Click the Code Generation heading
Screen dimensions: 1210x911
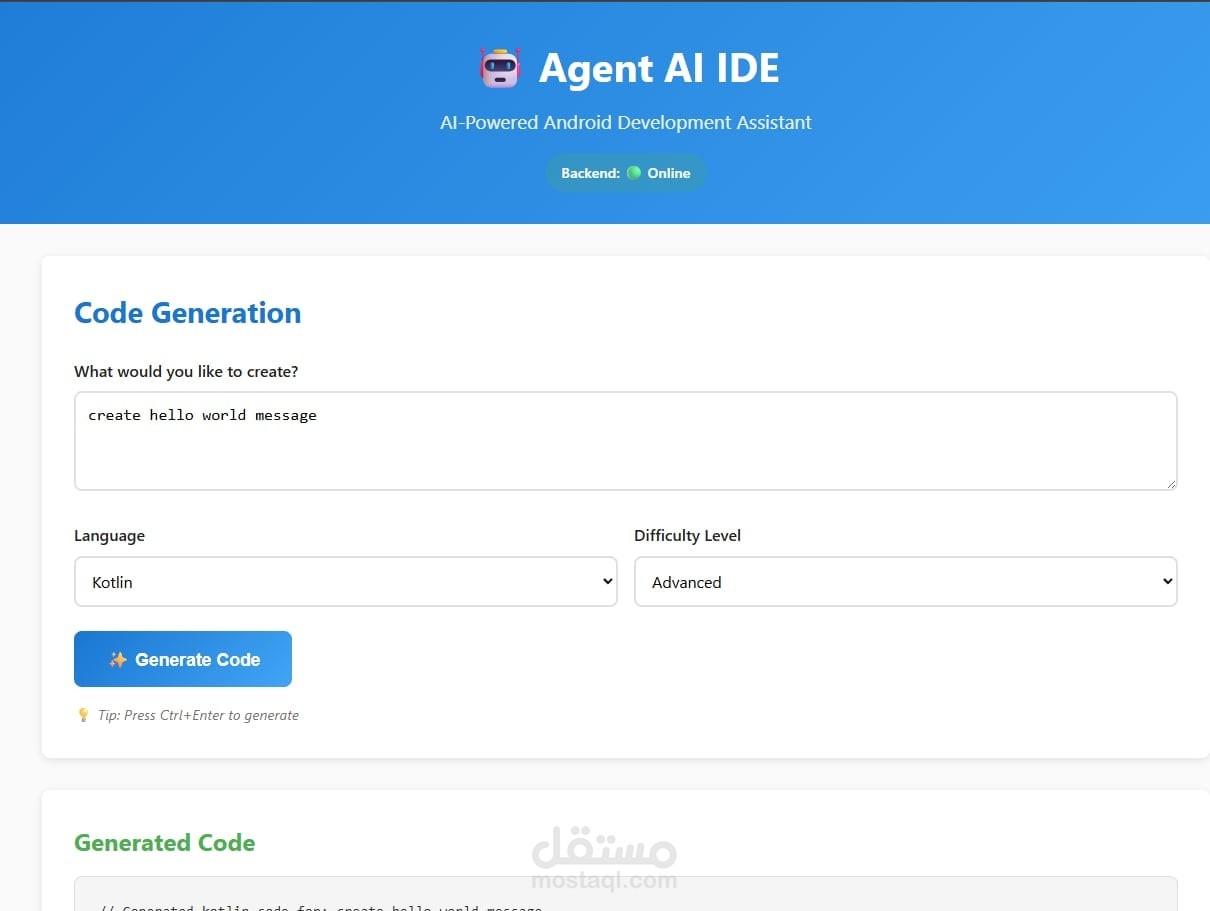coord(187,313)
